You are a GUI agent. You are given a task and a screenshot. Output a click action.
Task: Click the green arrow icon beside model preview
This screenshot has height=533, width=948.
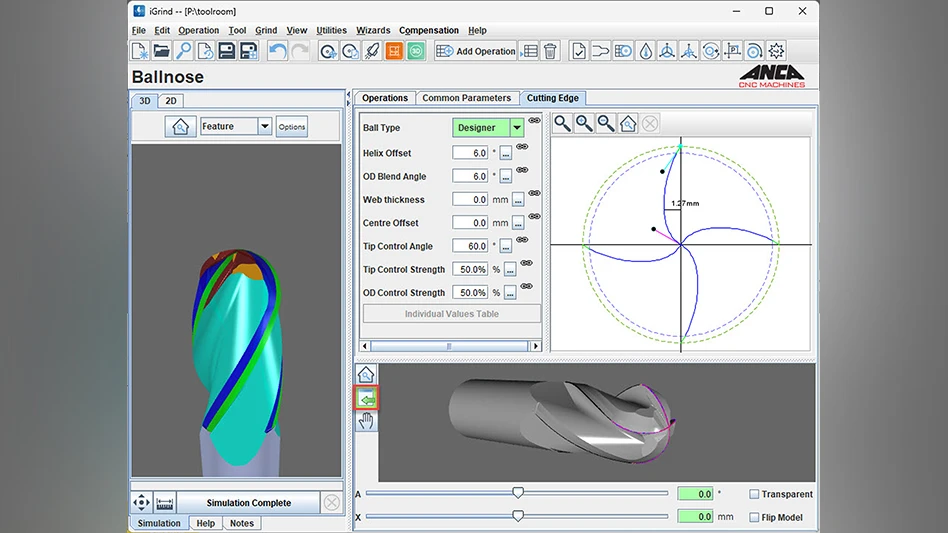click(x=366, y=398)
